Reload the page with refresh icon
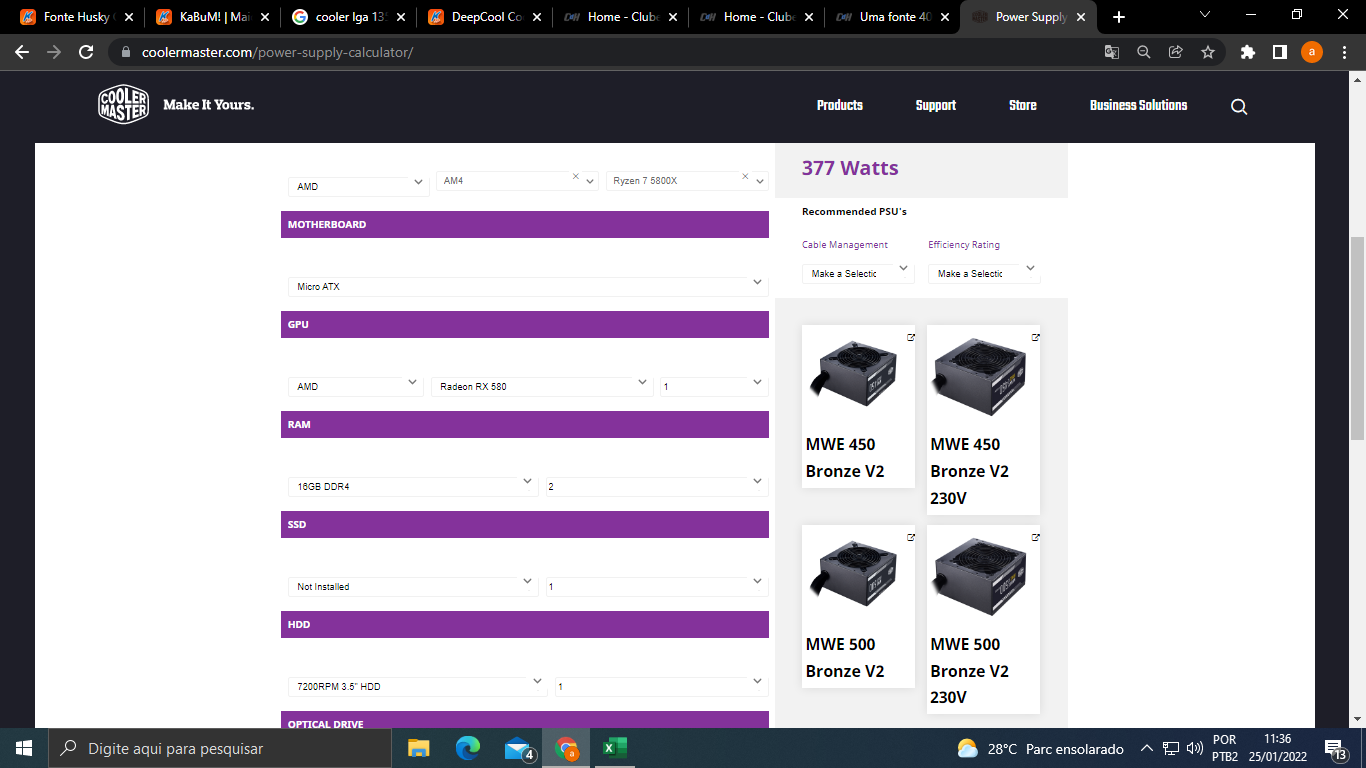This screenshot has height=768, width=1366. point(86,52)
